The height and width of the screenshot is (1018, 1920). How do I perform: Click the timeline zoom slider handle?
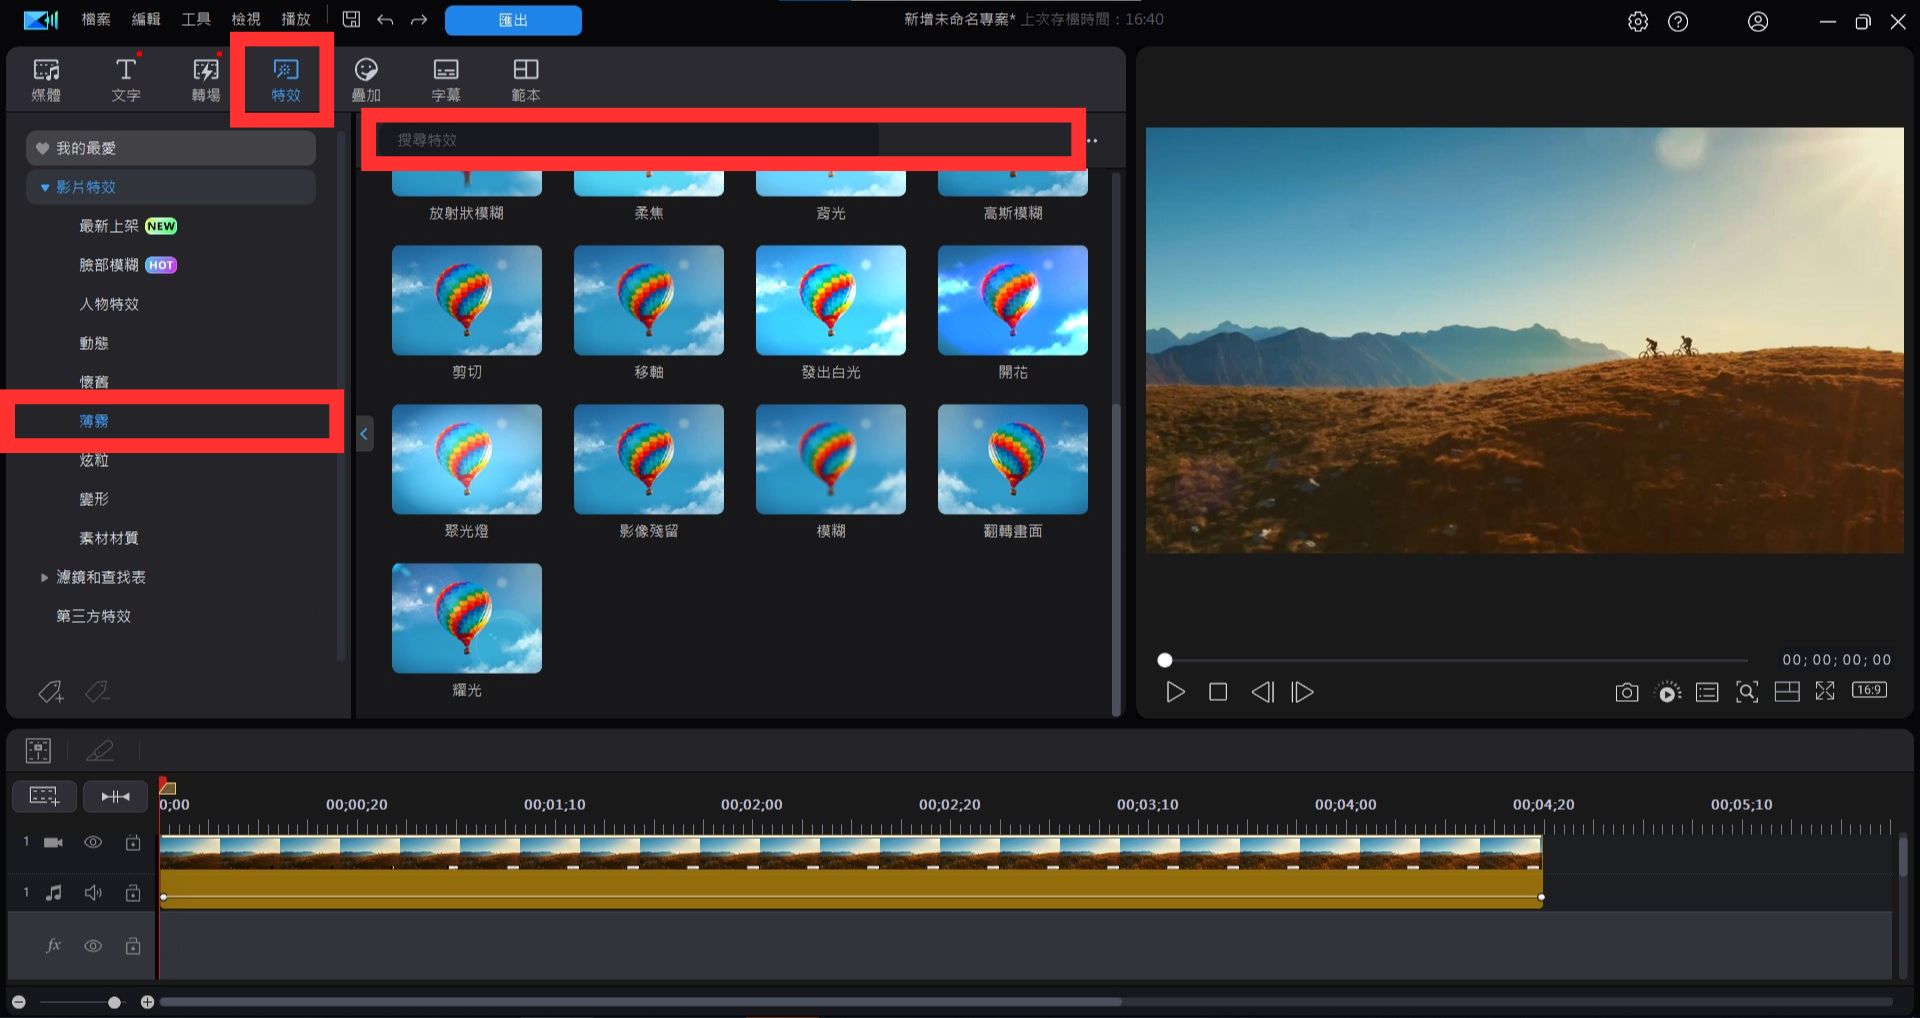[x=114, y=1002]
